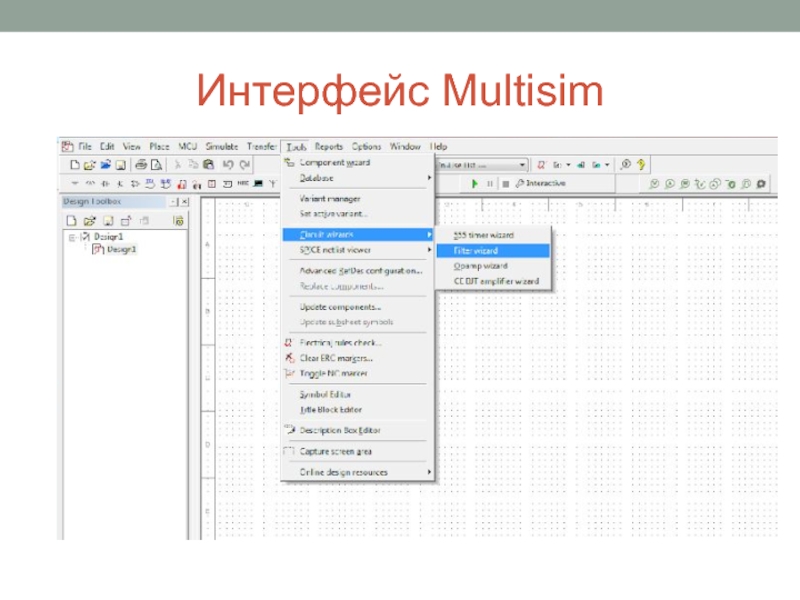Toggle NC marker from Tools menu
Screen dimensions: 800x600
click(x=333, y=373)
